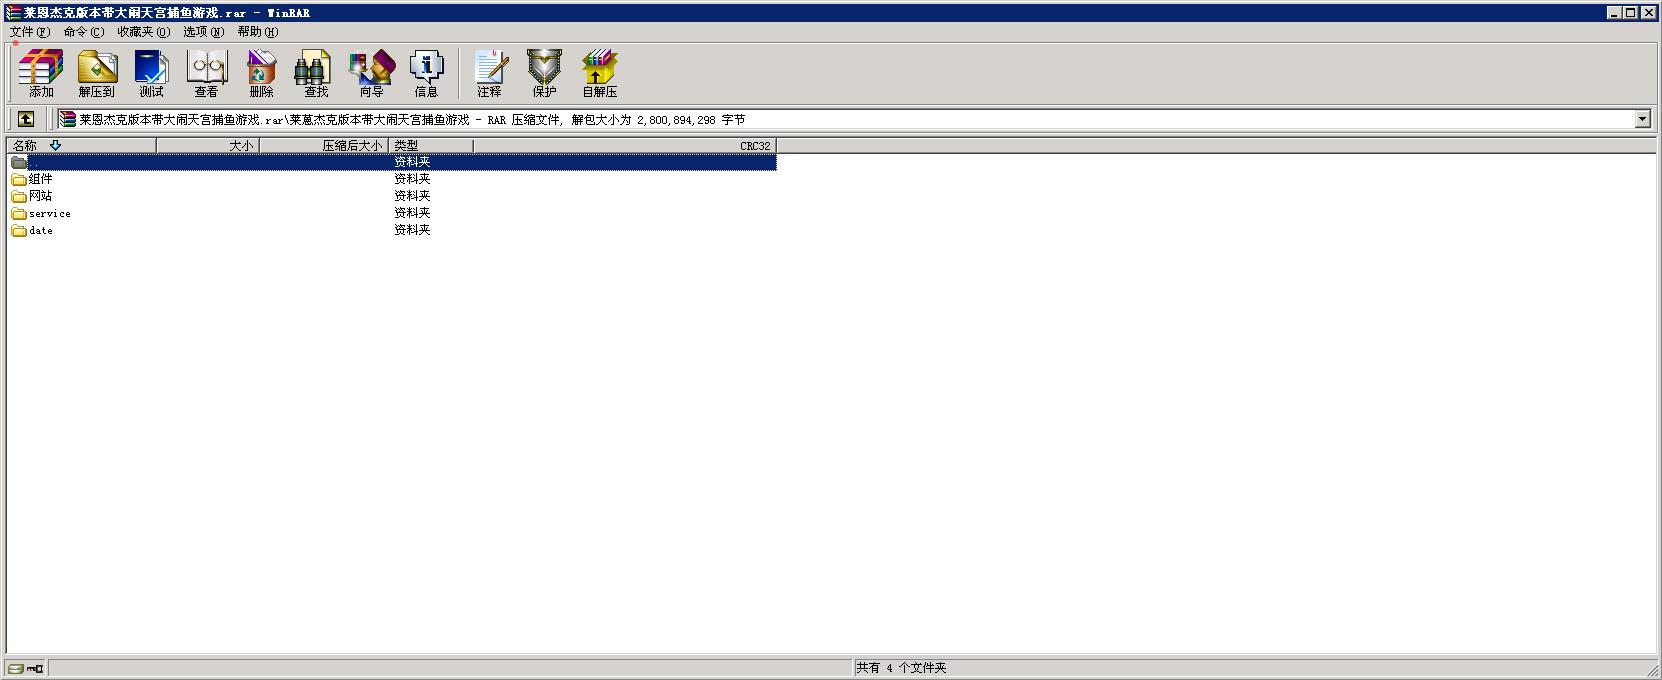1662x680 pixels.
Task: Open the View (查看) file tool
Action: [207, 73]
